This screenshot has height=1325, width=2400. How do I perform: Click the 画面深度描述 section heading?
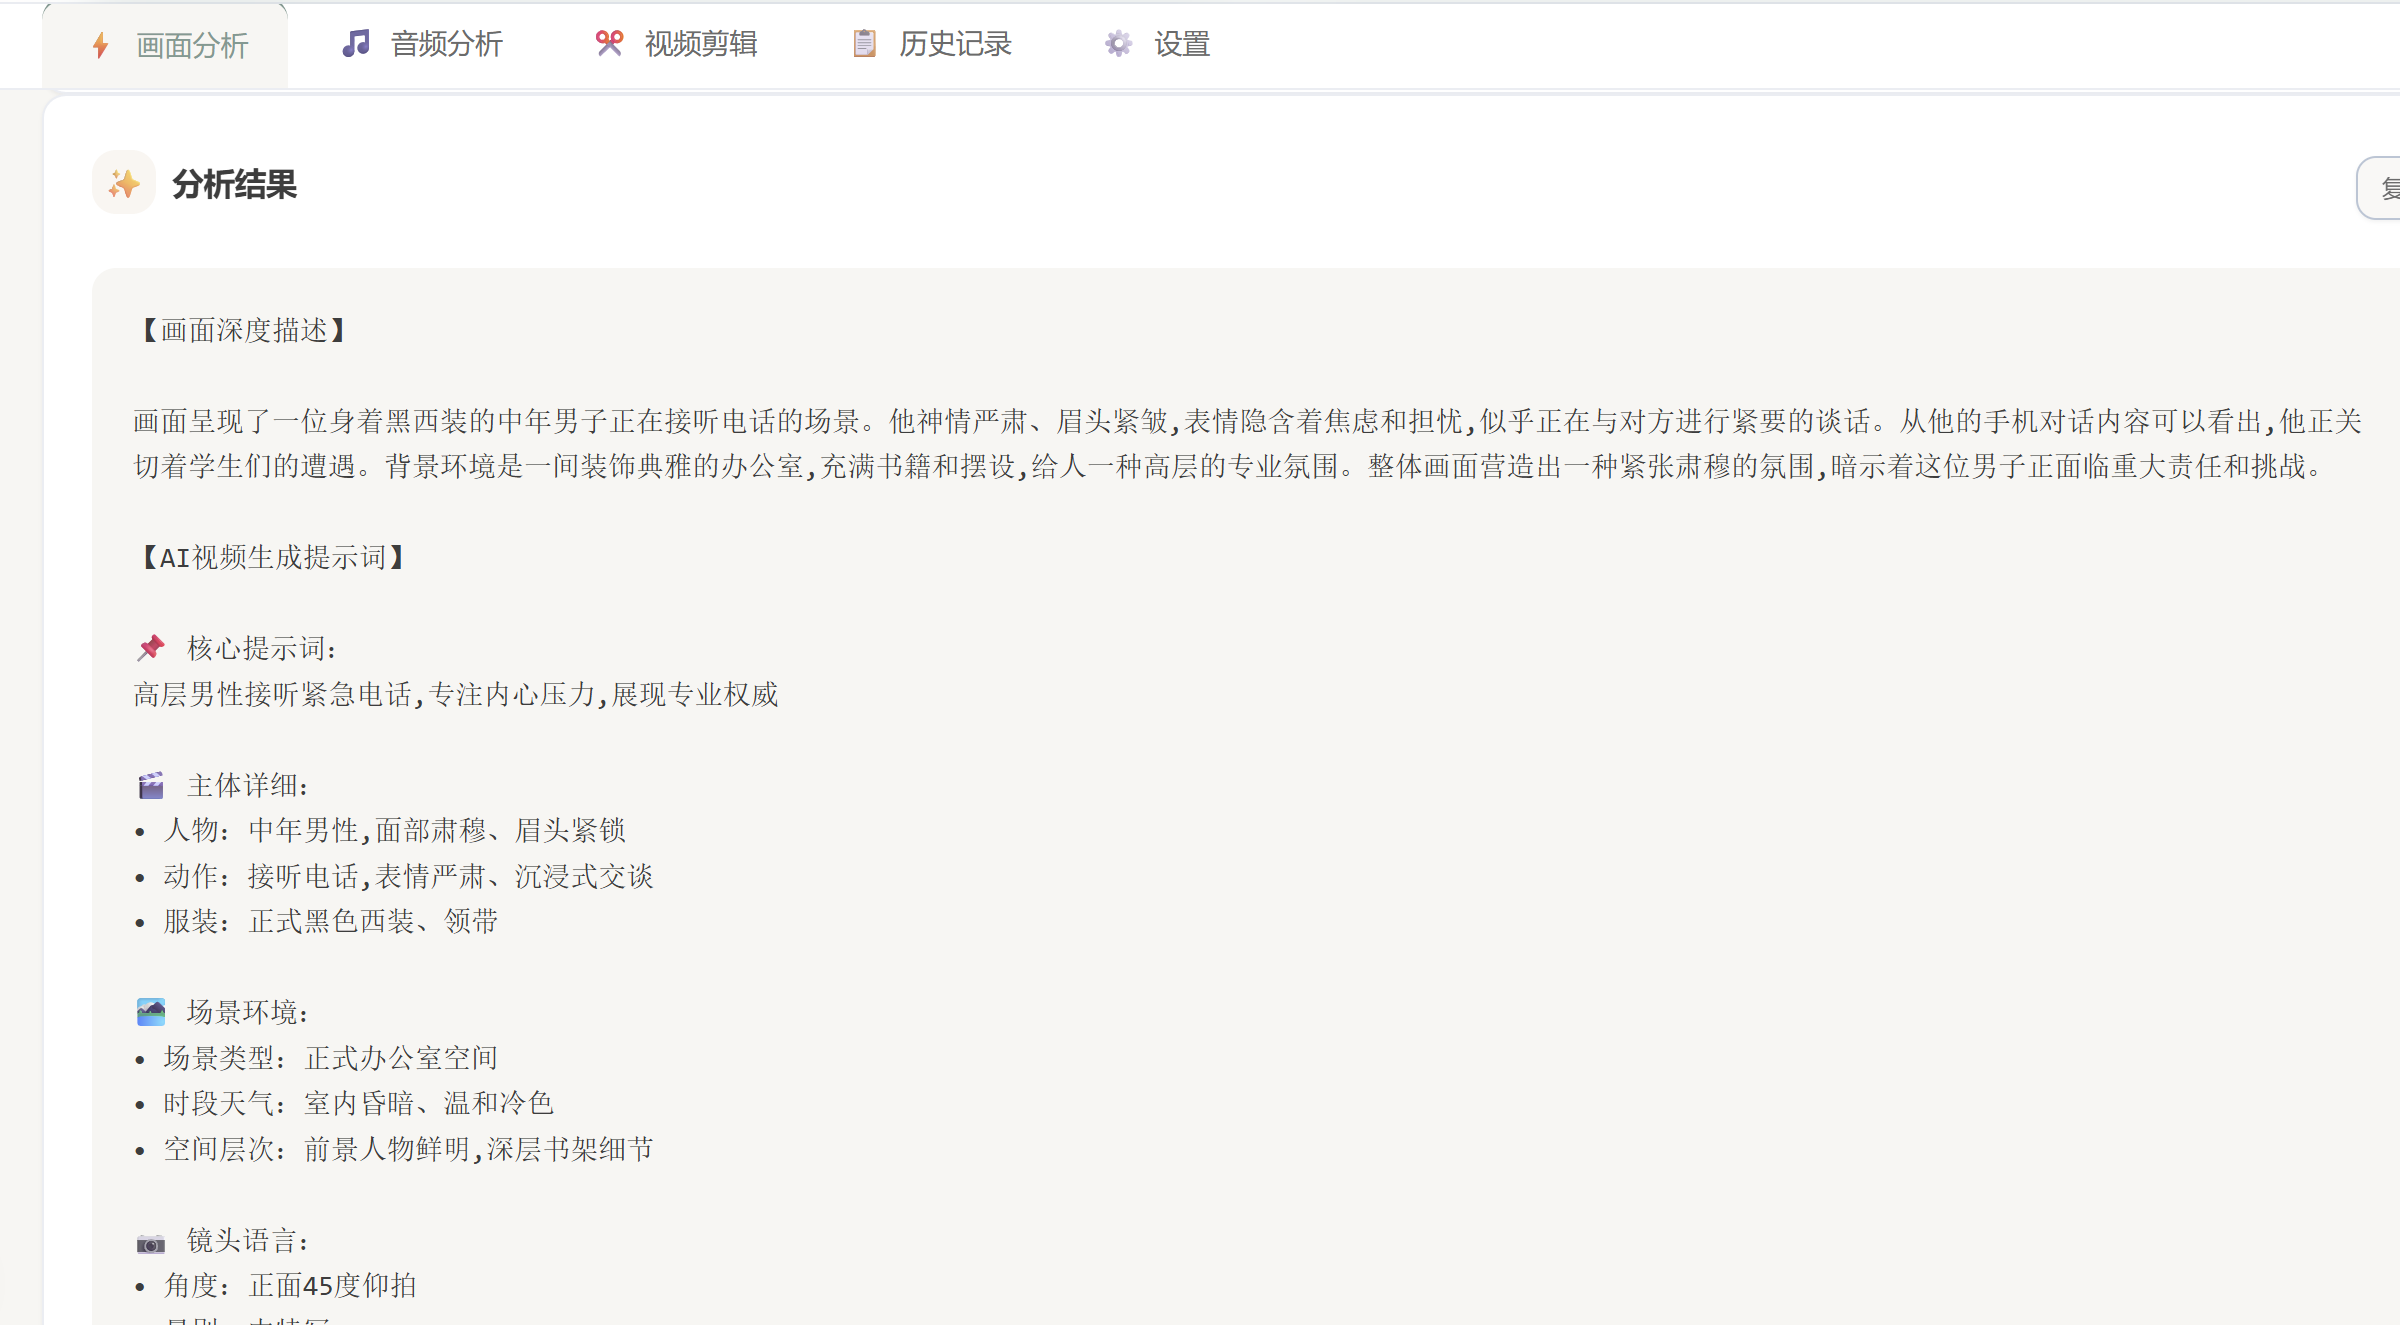243,329
